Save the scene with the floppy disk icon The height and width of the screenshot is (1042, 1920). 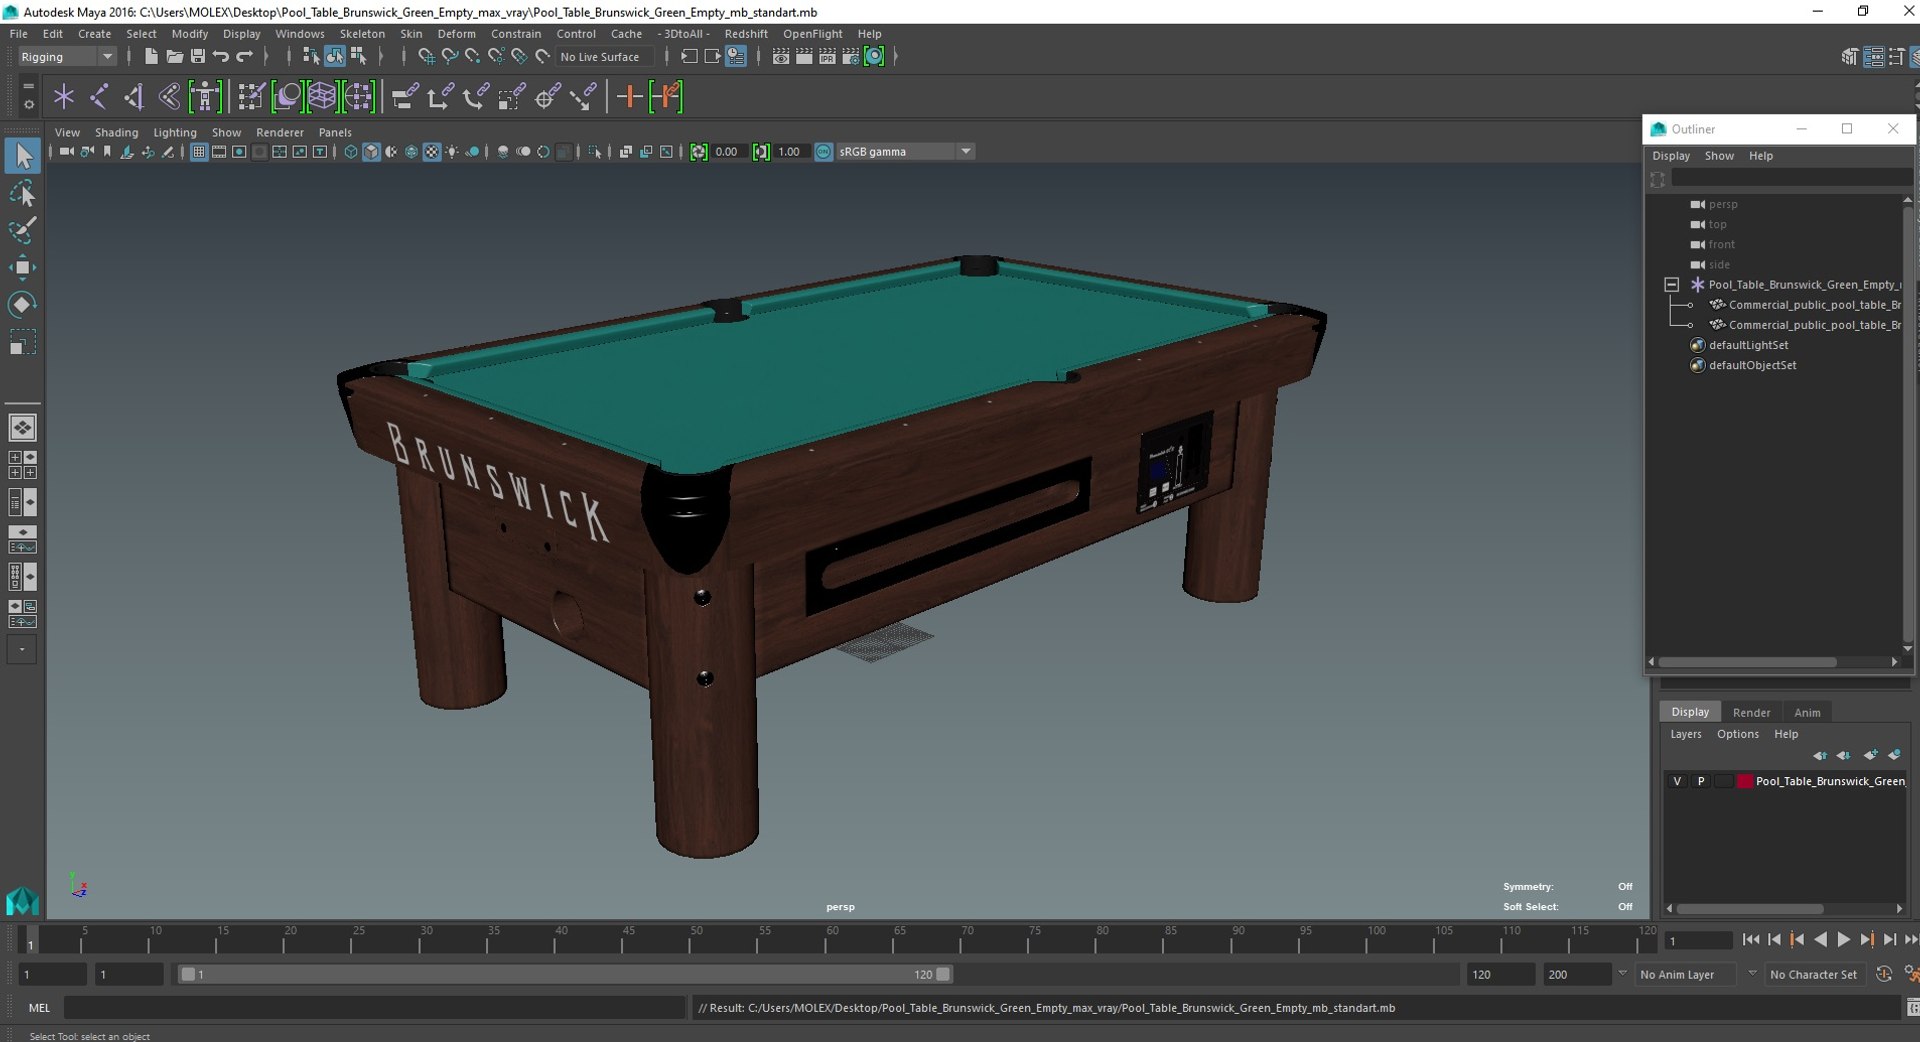coord(197,57)
